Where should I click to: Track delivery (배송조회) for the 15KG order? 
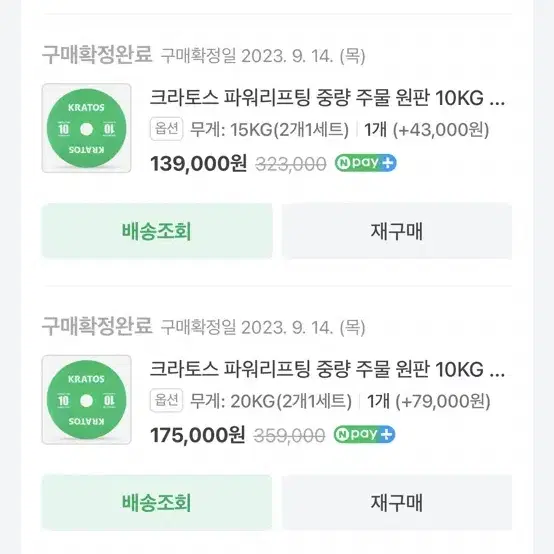tap(157, 231)
